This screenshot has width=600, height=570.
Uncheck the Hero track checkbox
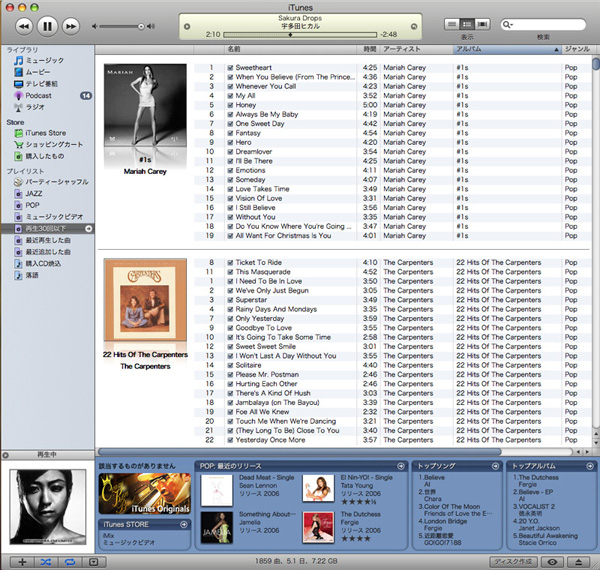[230, 142]
